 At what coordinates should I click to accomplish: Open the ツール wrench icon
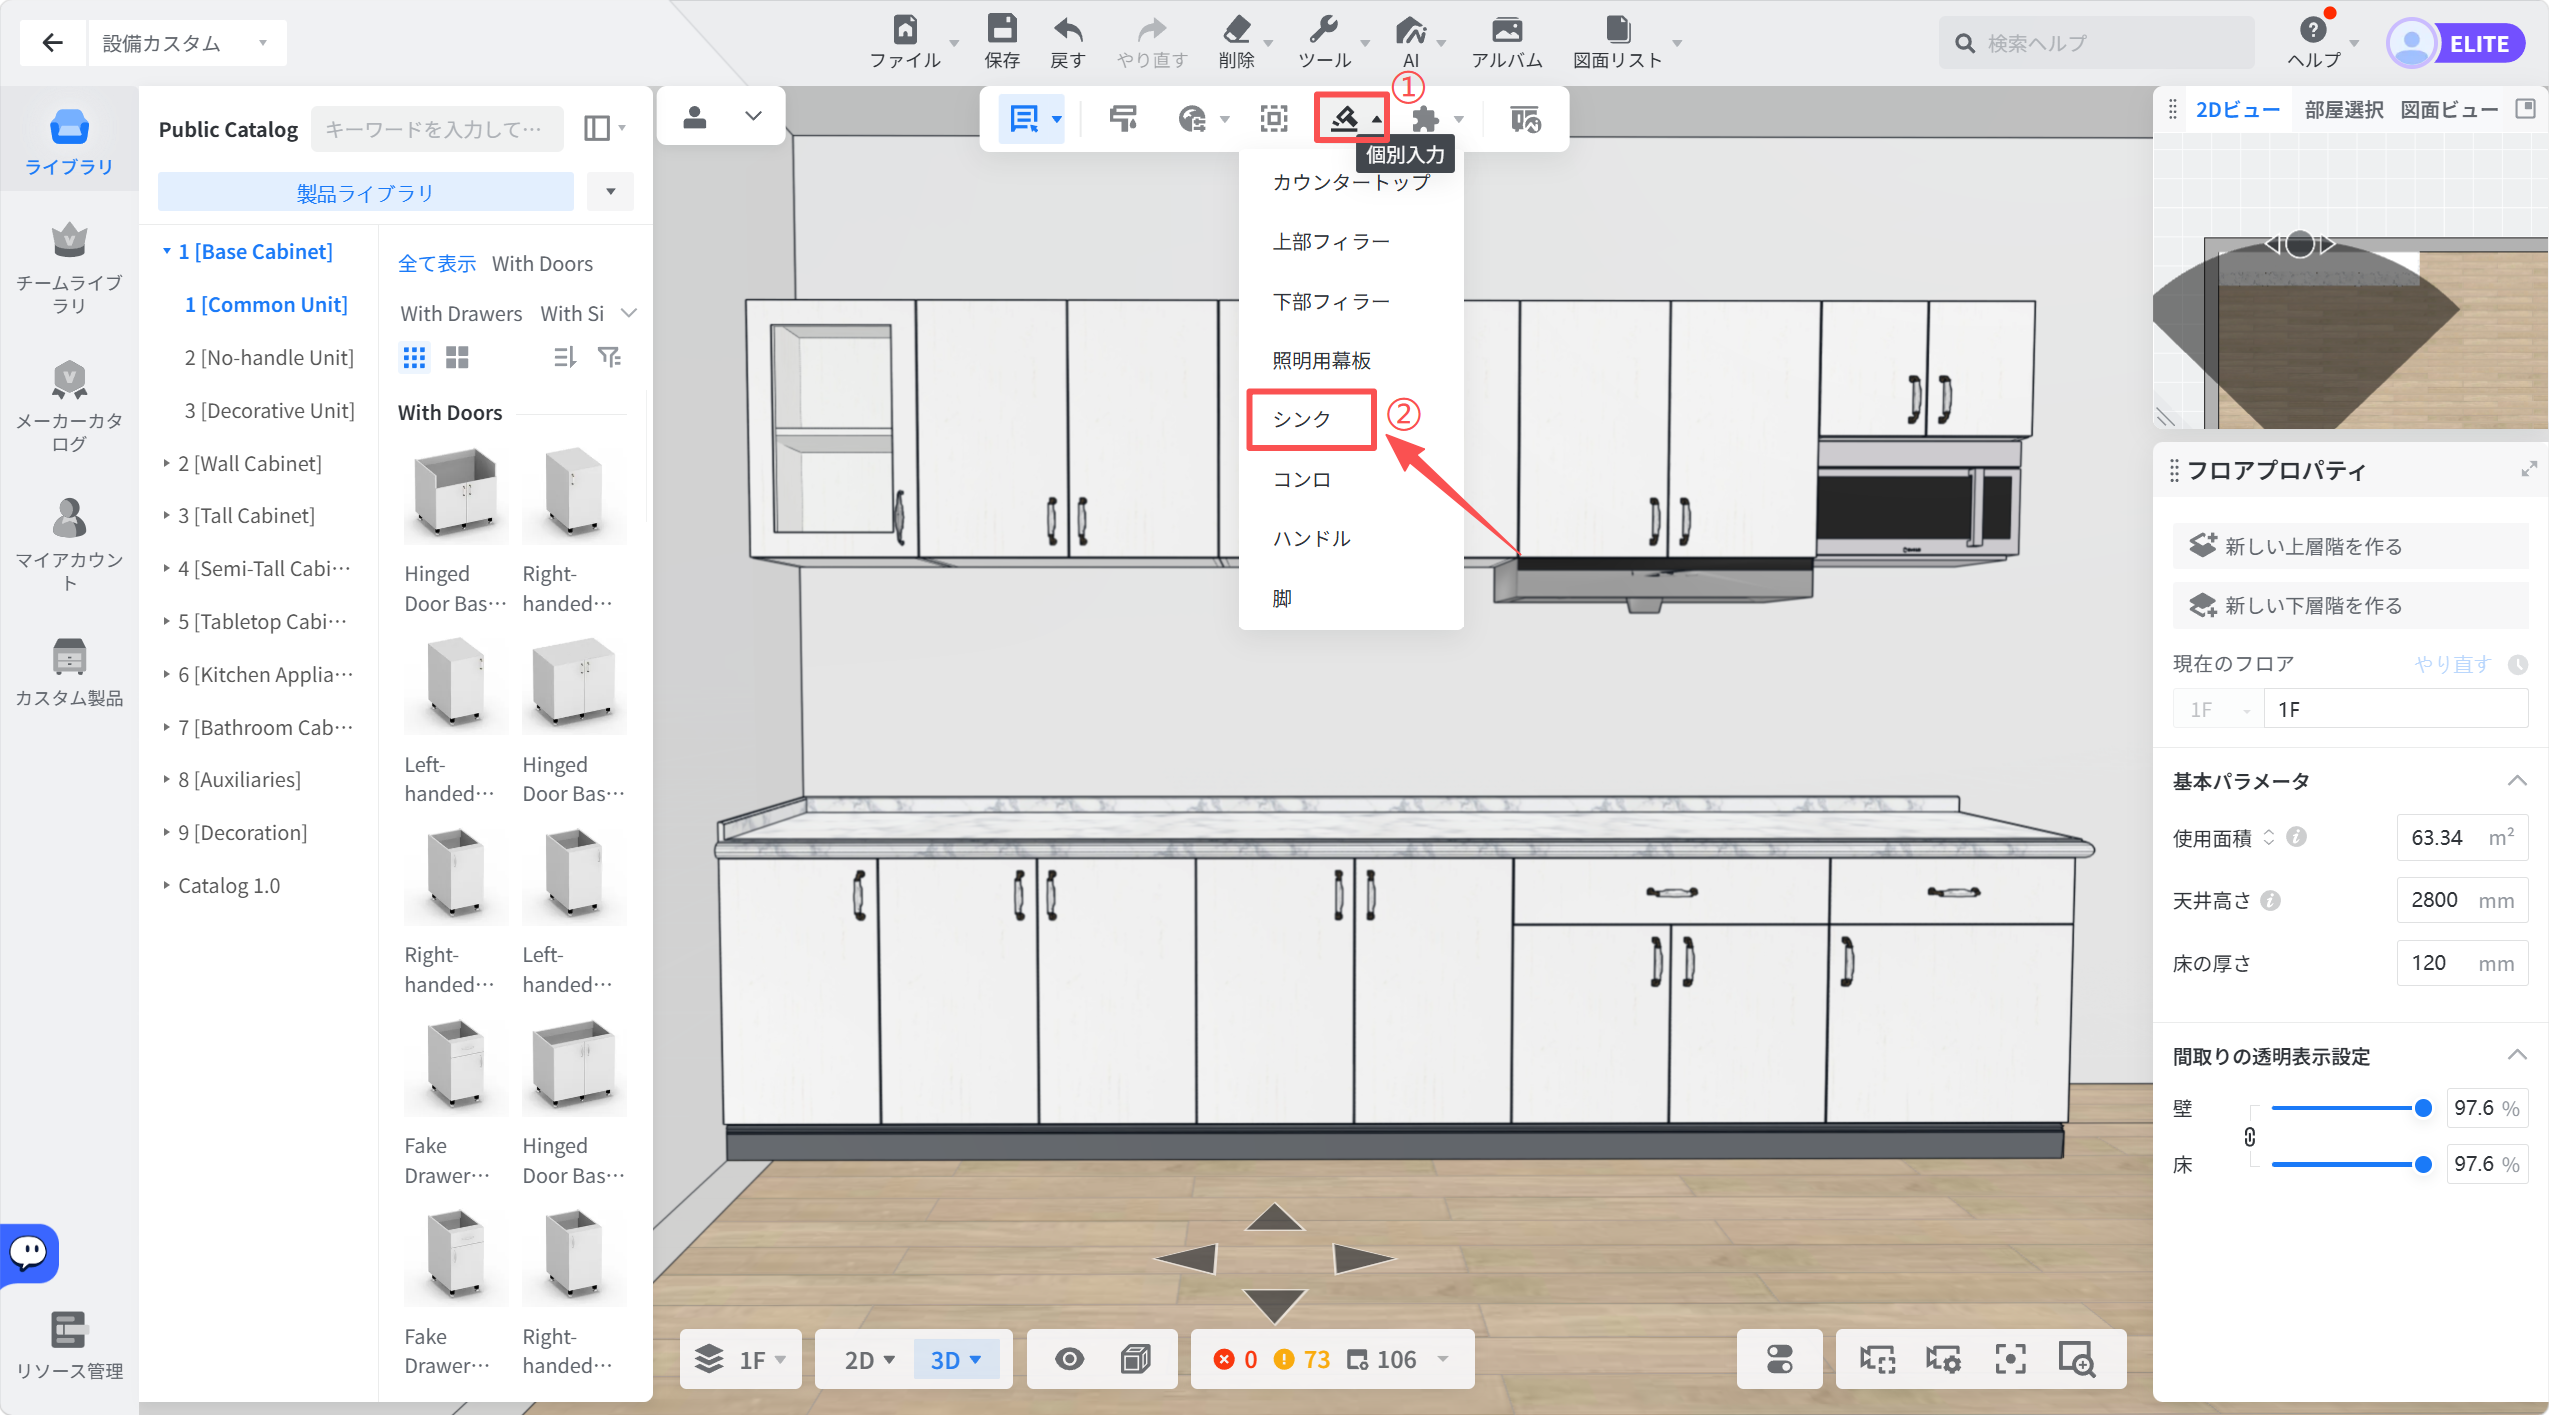(x=1324, y=30)
